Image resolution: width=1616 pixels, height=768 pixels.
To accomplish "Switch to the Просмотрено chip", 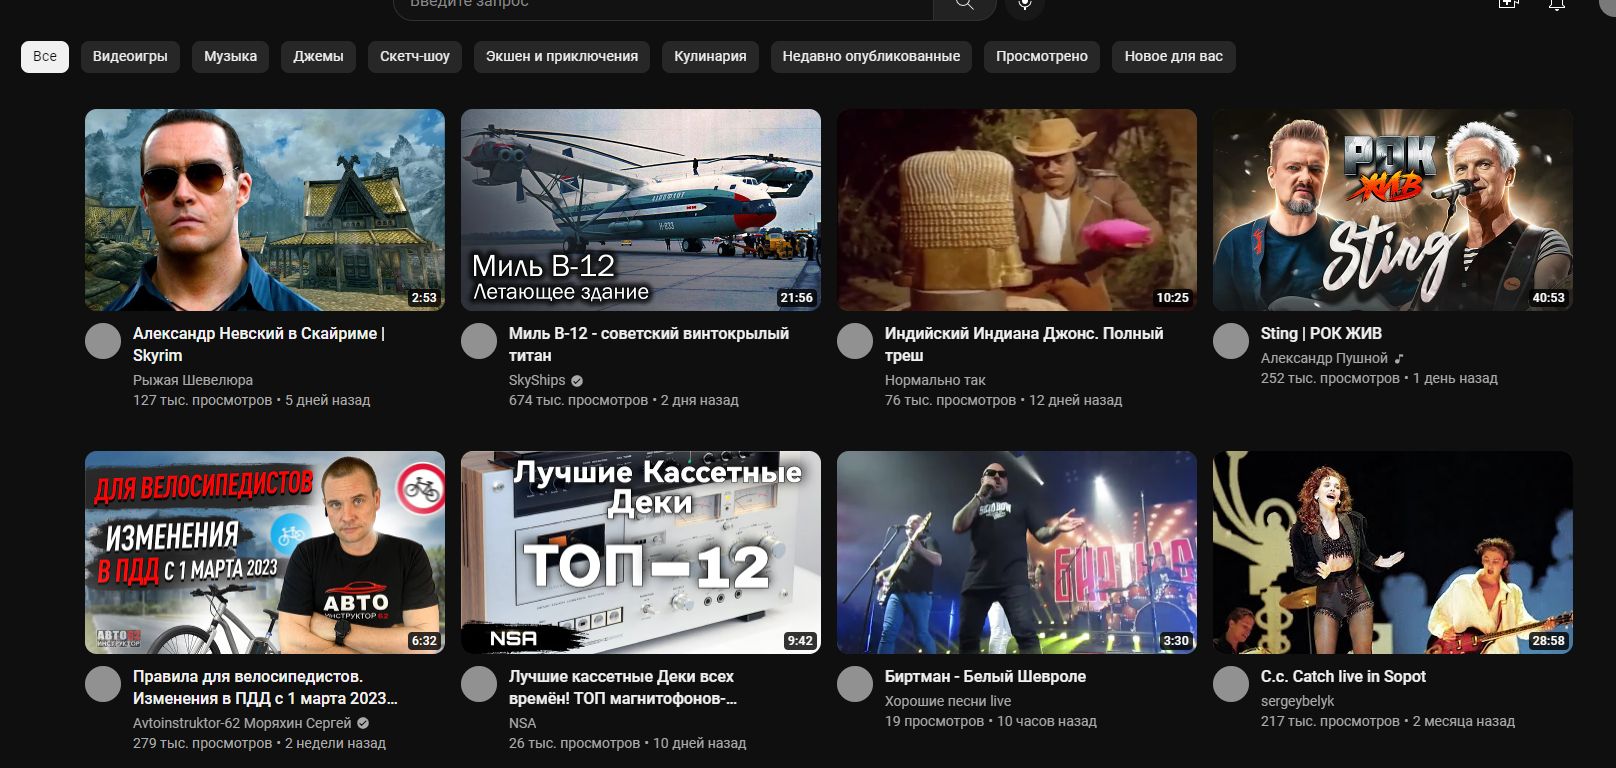I will click(x=1042, y=56).
